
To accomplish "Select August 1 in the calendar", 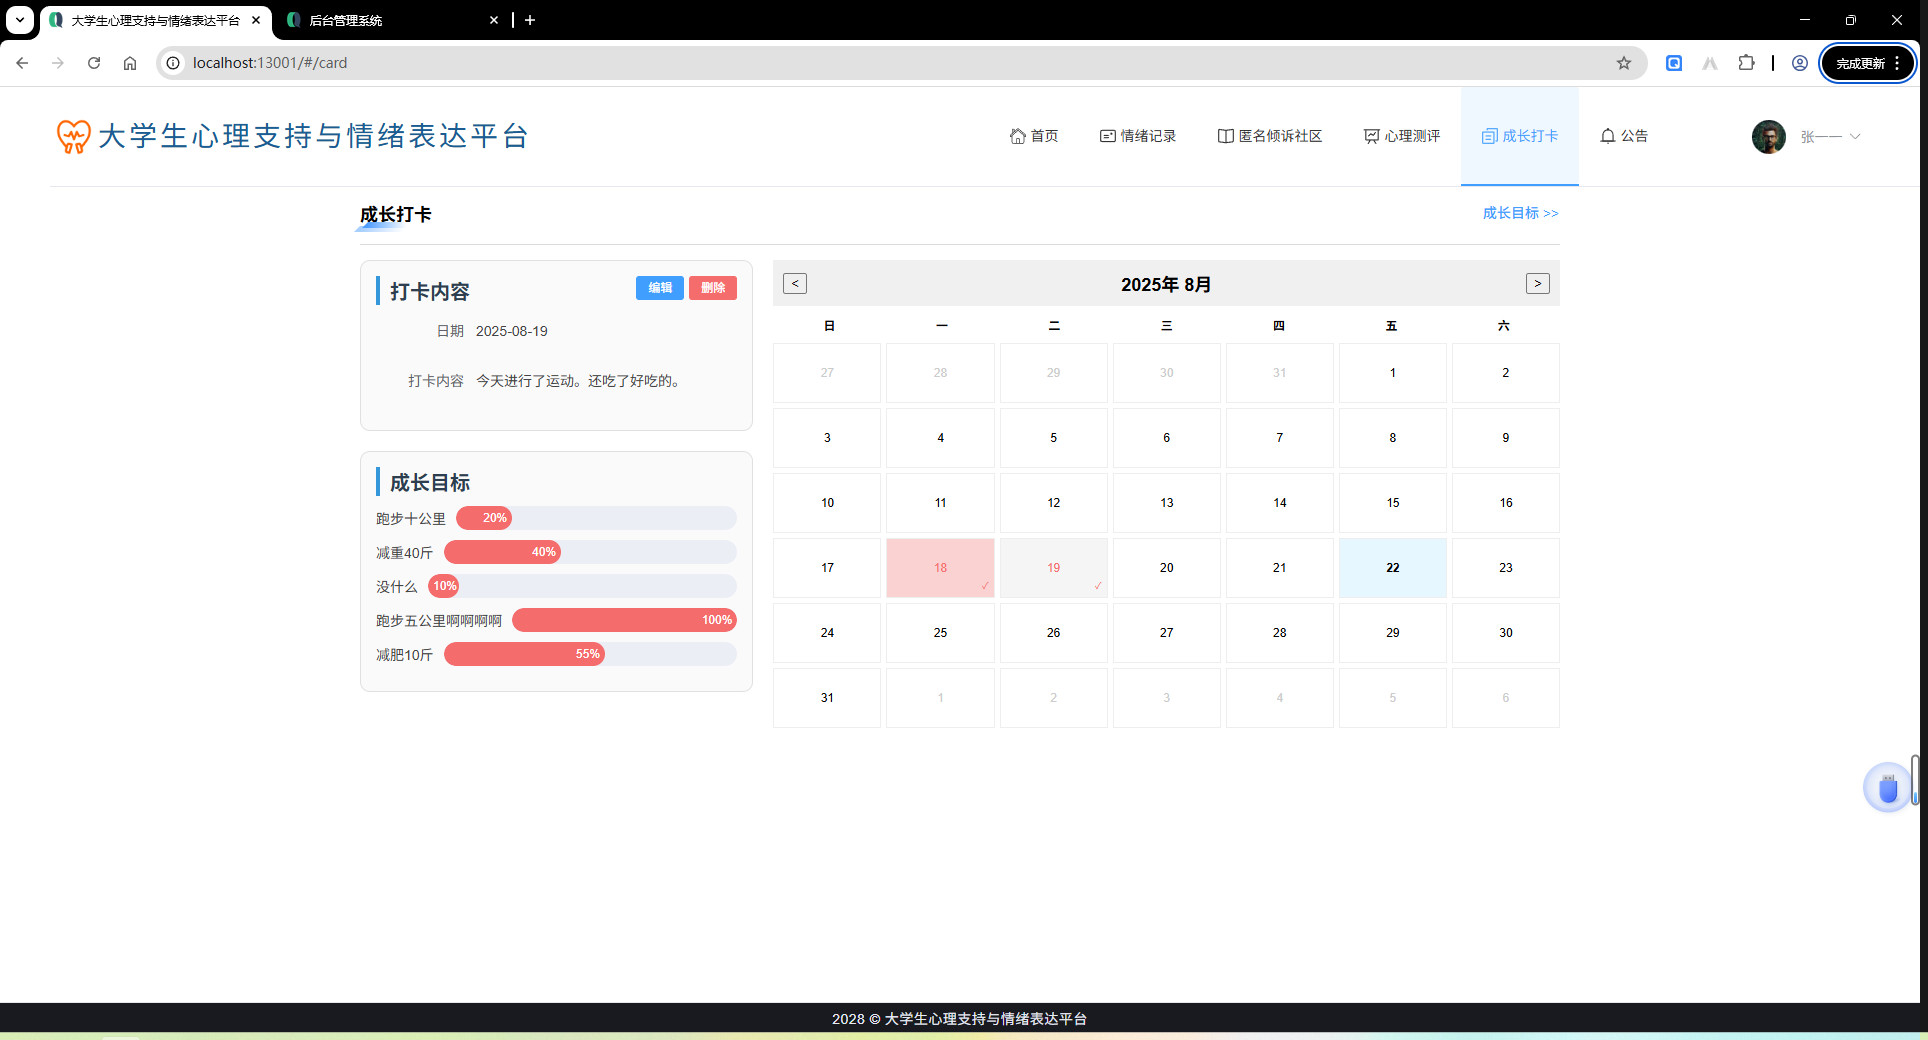I will point(1392,373).
